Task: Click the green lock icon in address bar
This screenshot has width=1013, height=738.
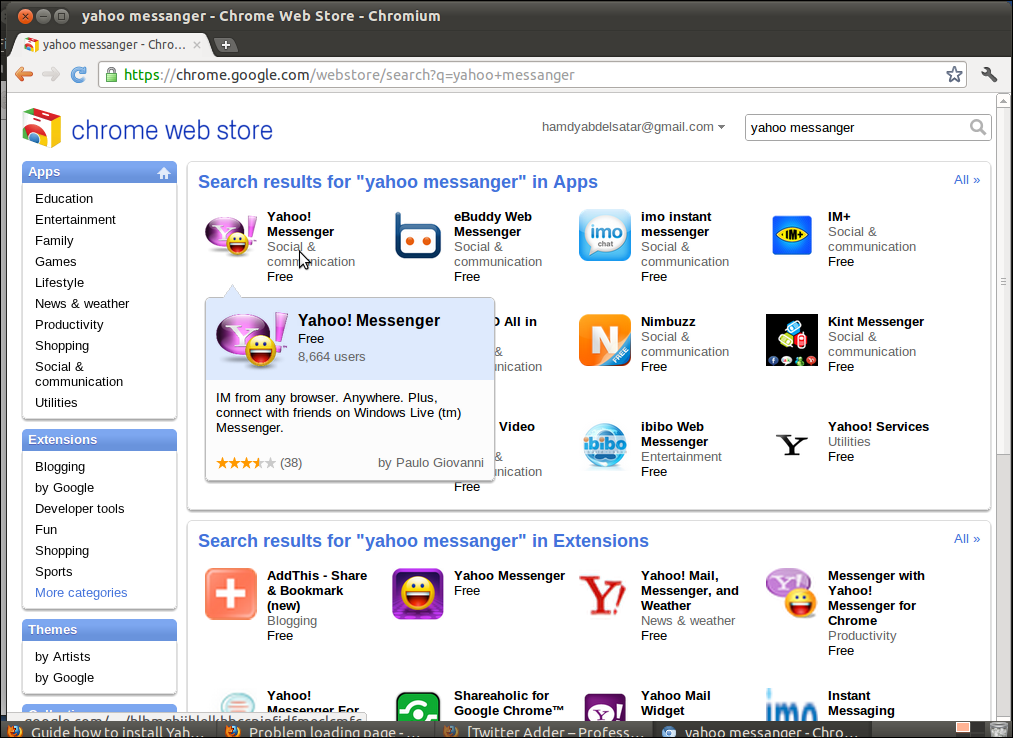Action: coord(111,75)
